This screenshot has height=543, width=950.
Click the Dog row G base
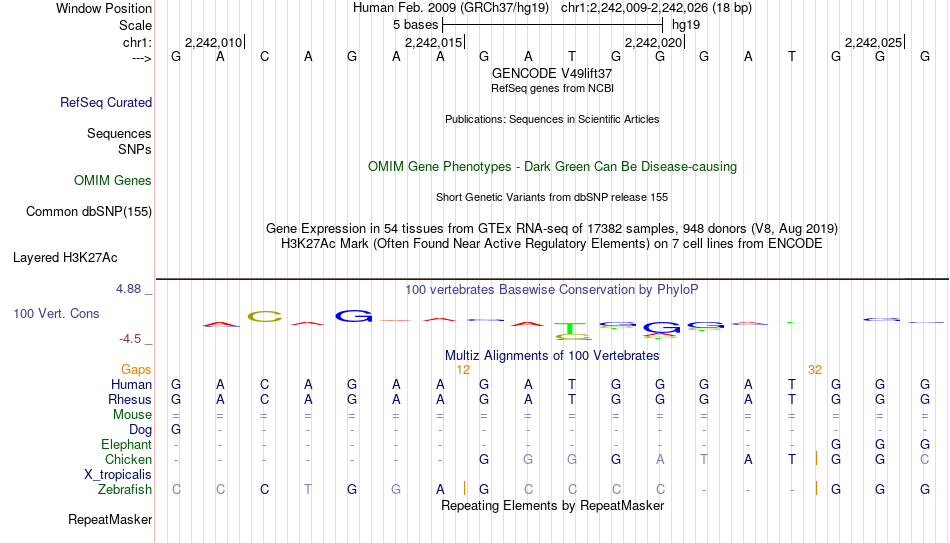[176, 430]
